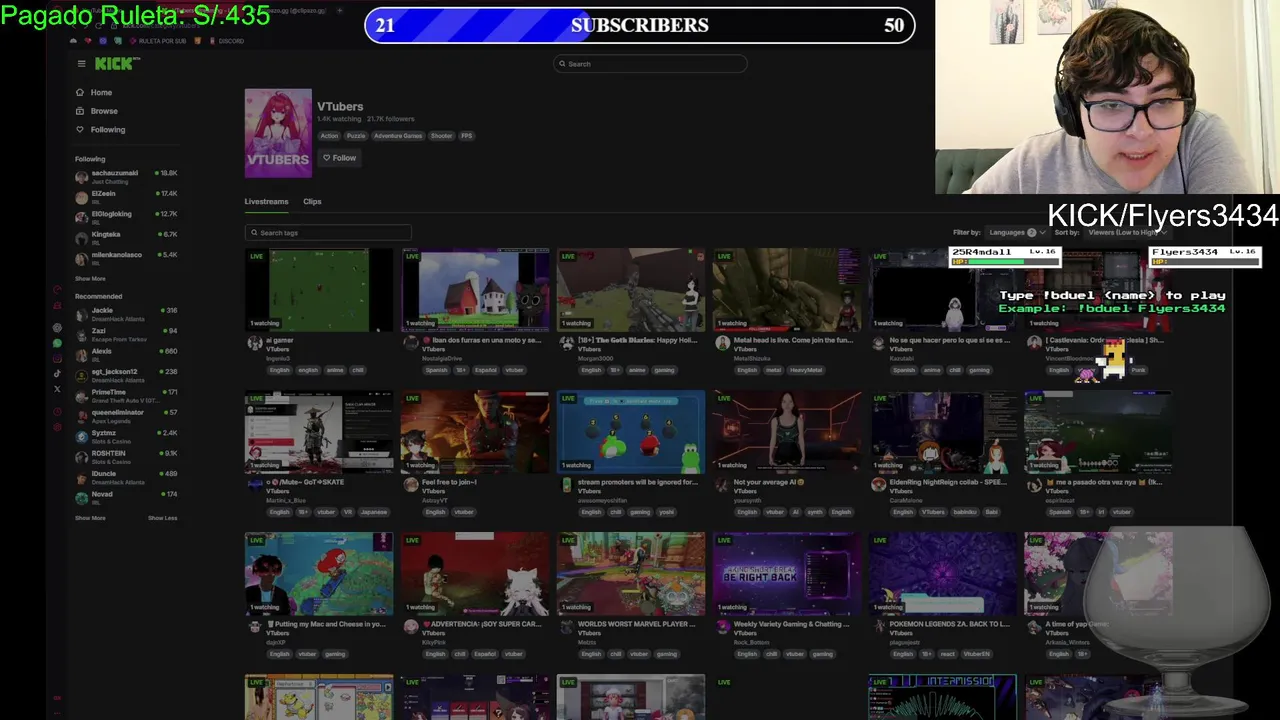Expand Following list with Show More
This screenshot has height=720, width=1280.
[90, 278]
